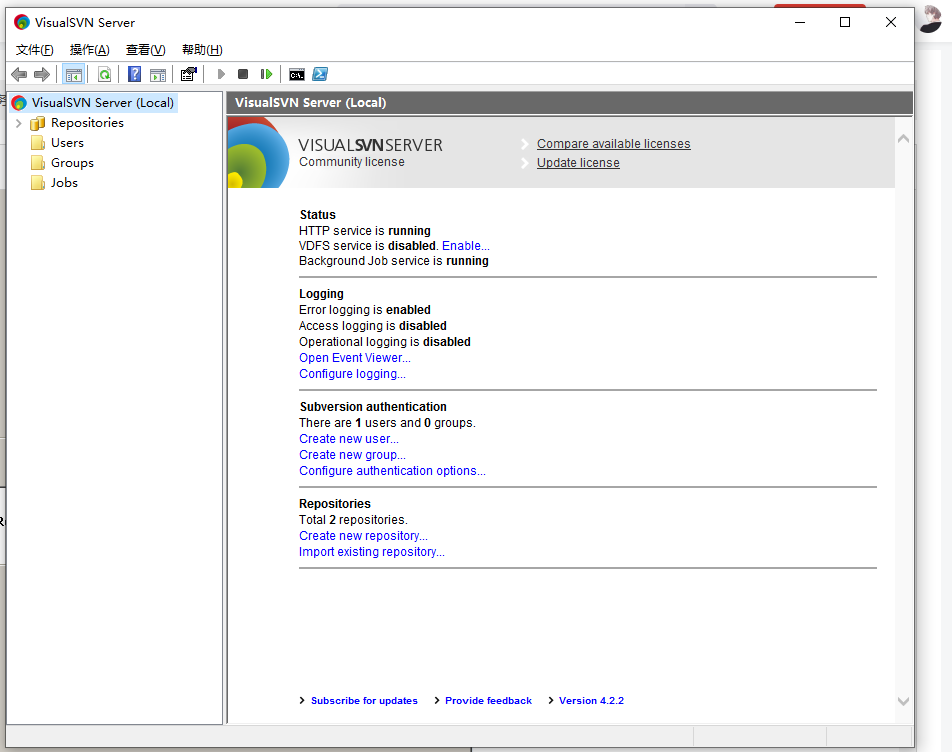Select the Users tree item label
This screenshot has width=952, height=752.
tap(67, 143)
